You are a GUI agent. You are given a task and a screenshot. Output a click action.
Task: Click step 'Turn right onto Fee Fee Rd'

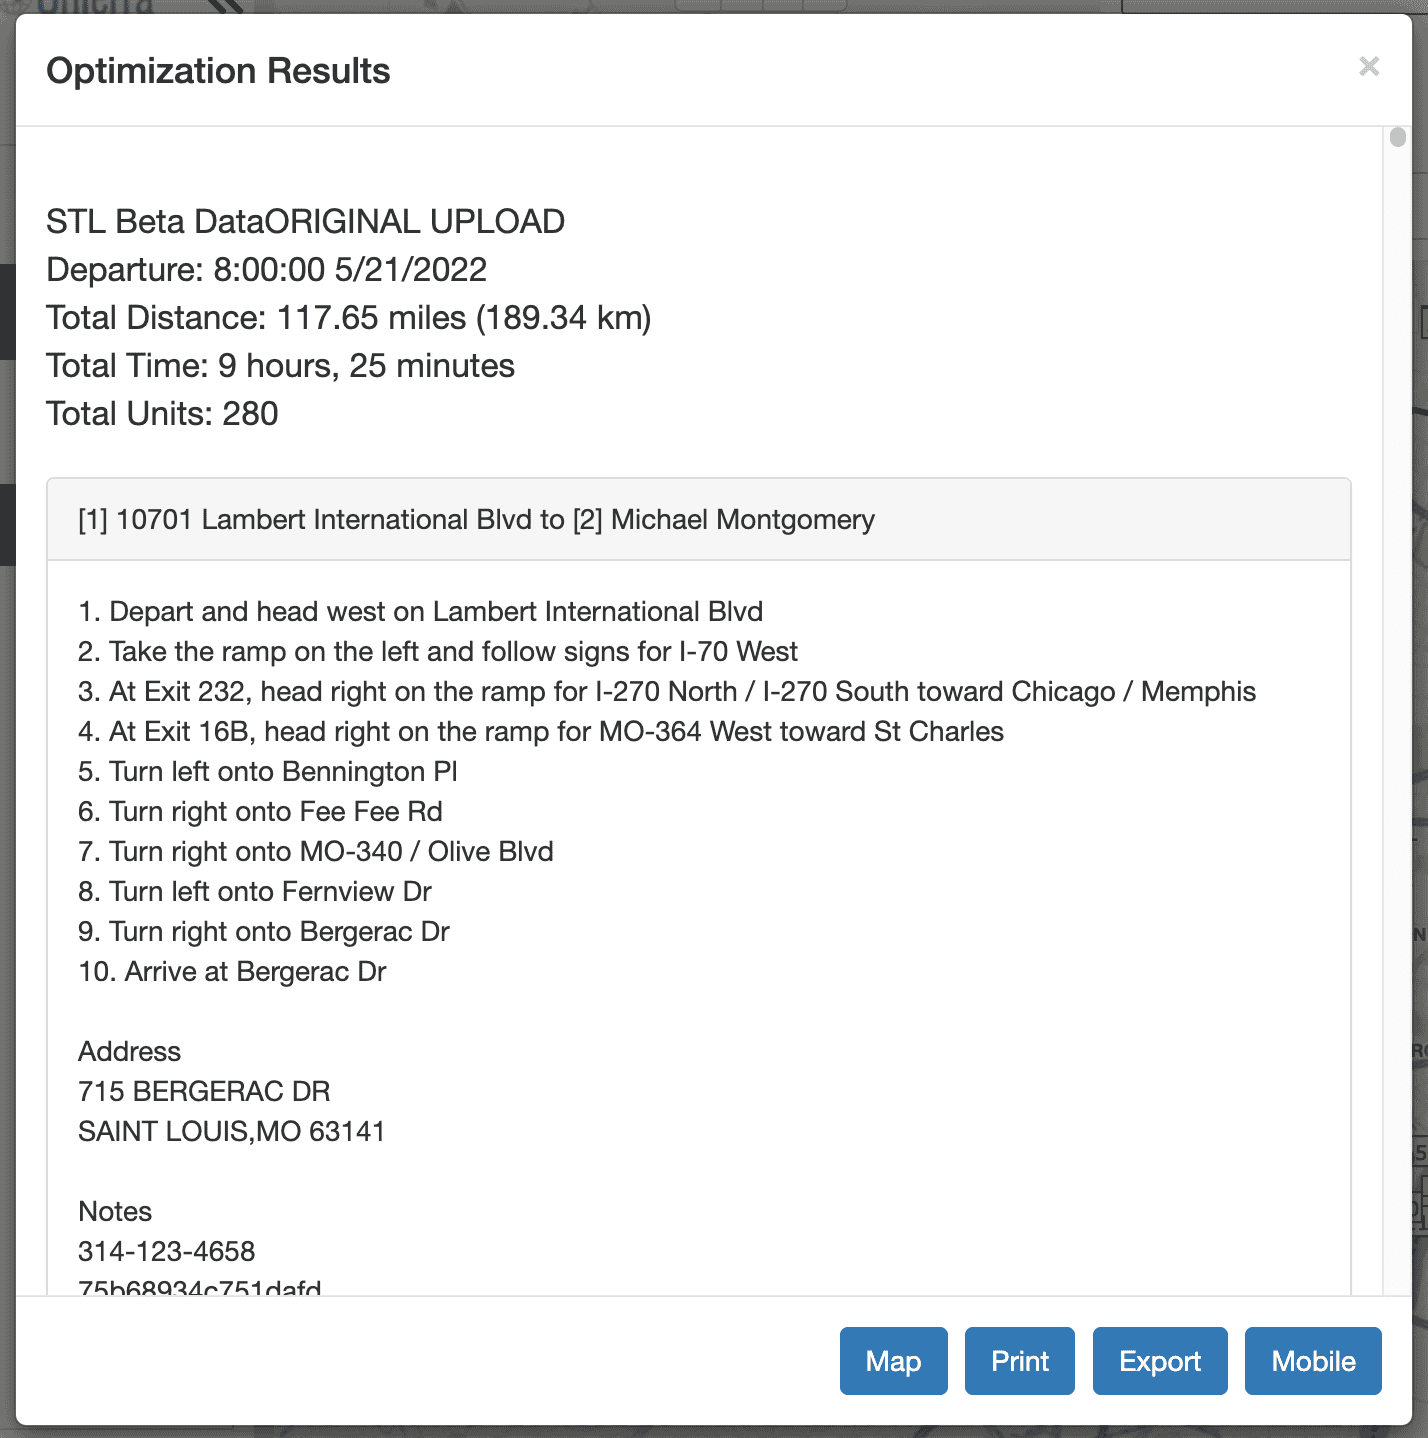pyautogui.click(x=261, y=811)
